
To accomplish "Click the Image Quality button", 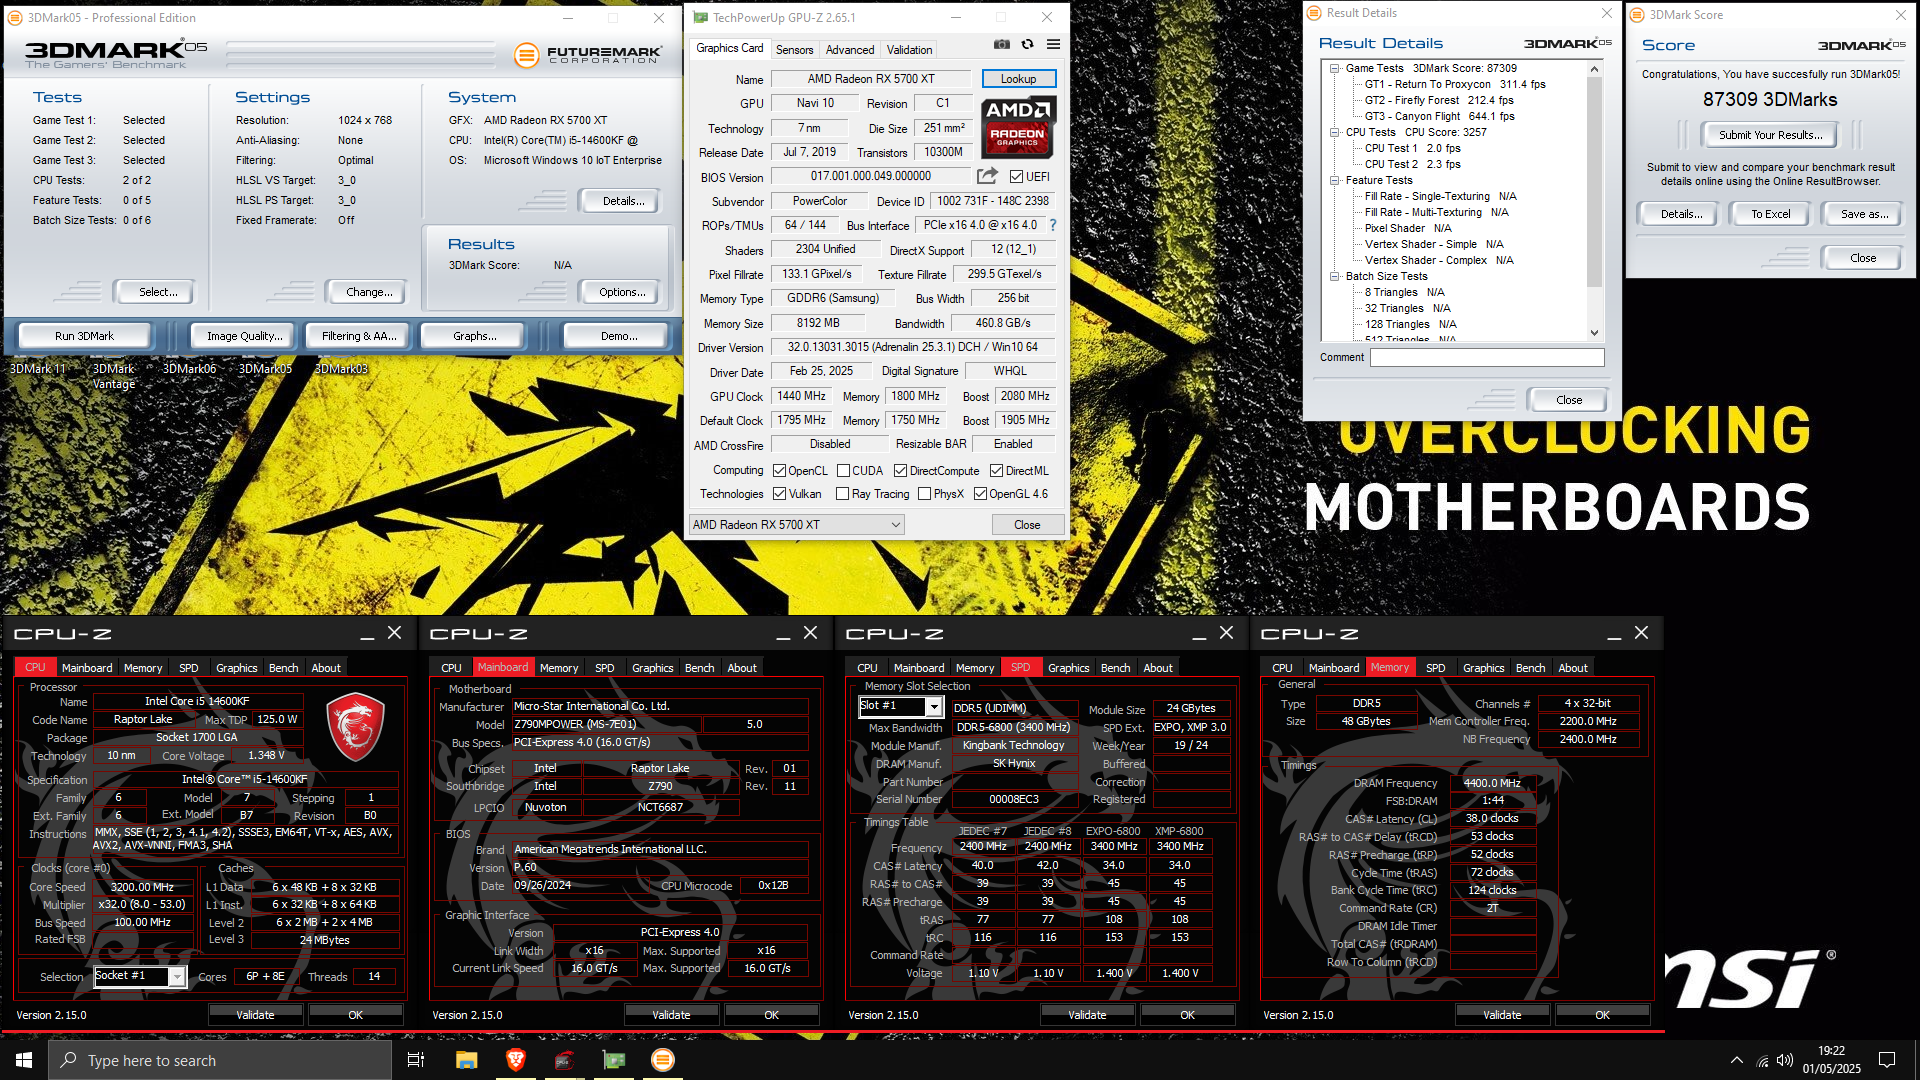I will click(244, 336).
